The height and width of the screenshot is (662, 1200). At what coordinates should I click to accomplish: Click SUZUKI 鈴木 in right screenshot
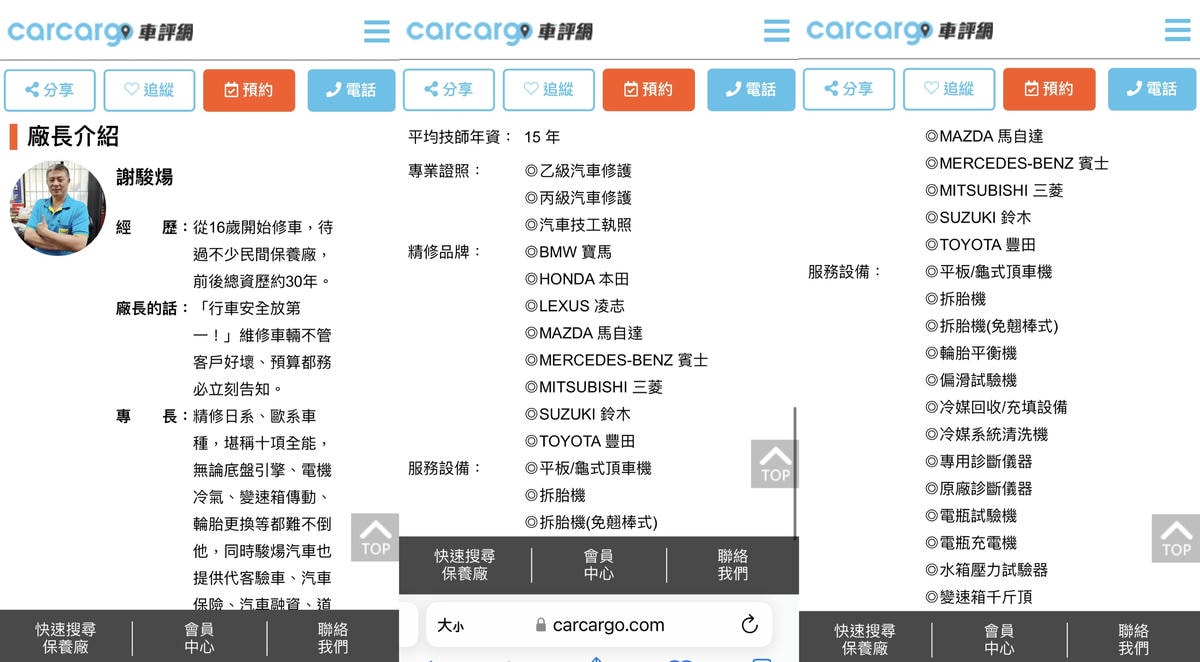click(978, 217)
